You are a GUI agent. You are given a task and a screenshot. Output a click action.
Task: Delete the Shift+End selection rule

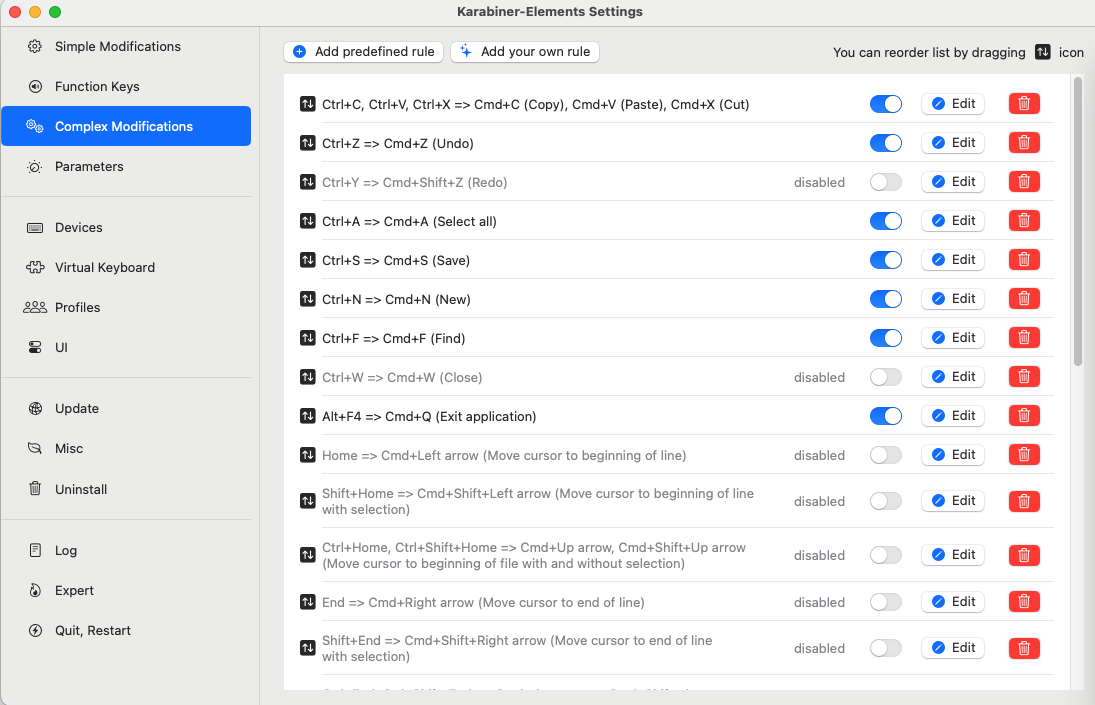point(1024,648)
